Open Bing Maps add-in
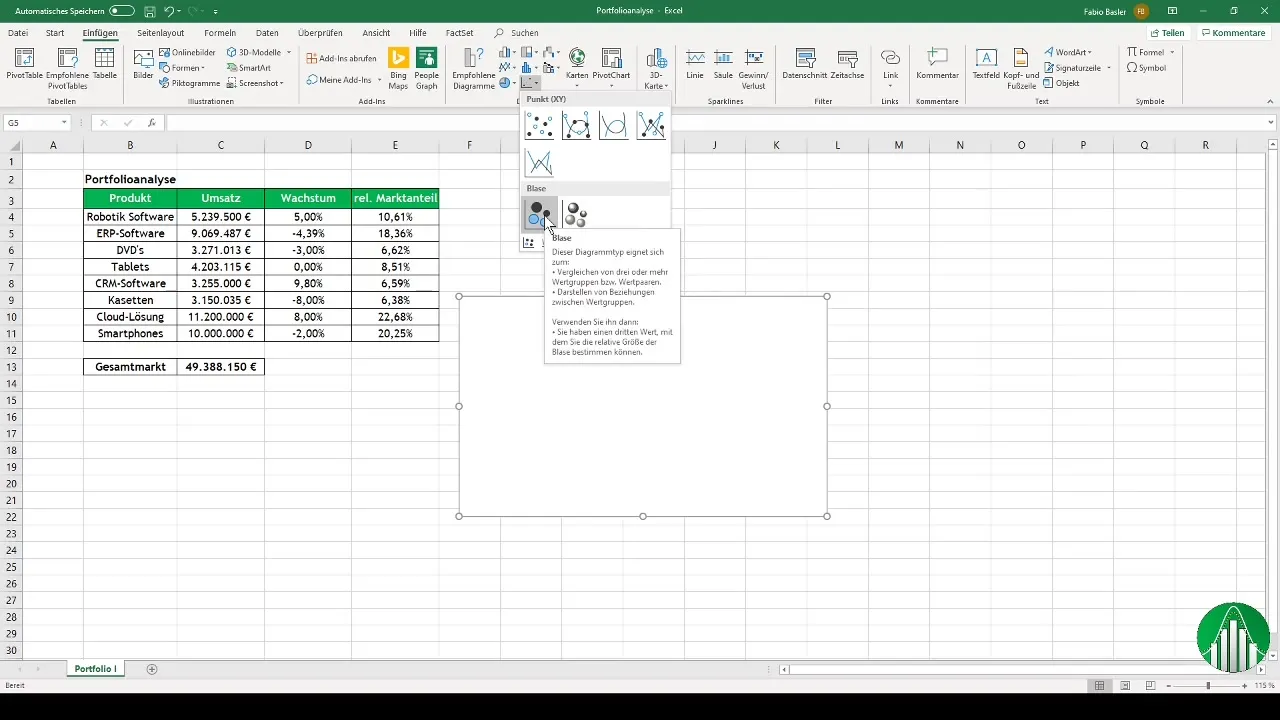 click(x=399, y=68)
